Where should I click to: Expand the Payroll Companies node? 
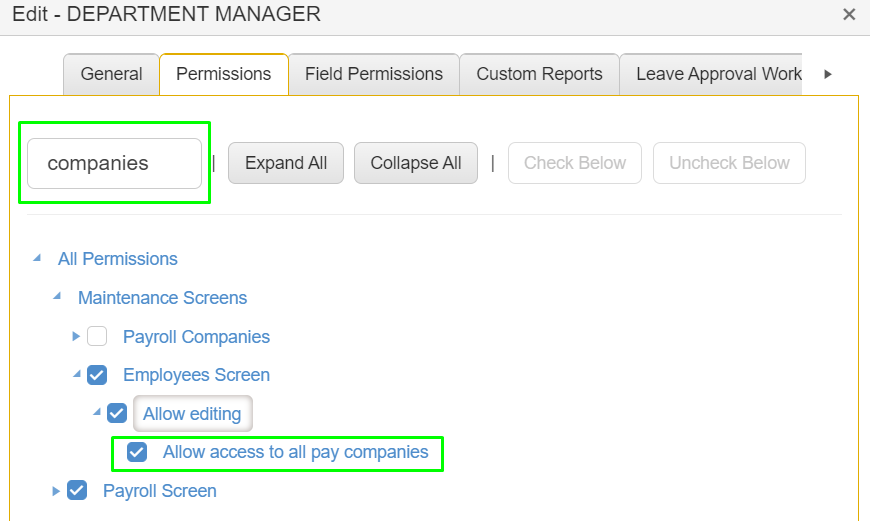click(77, 336)
